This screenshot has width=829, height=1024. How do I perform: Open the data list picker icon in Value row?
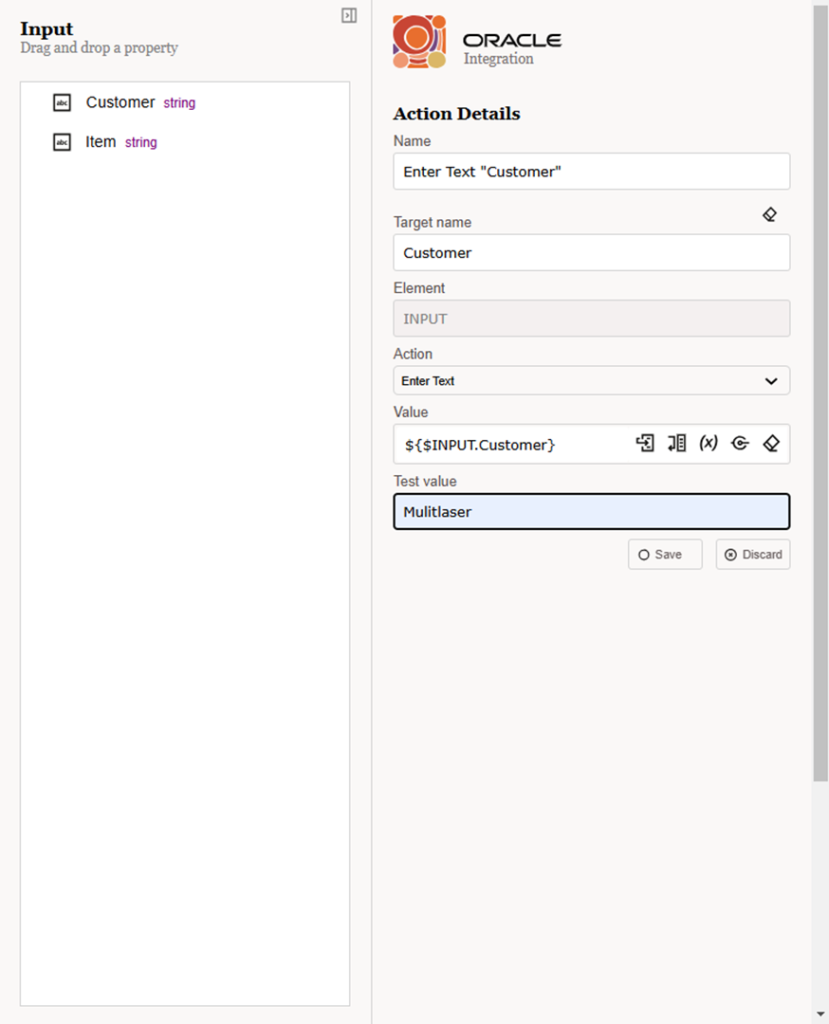point(677,443)
